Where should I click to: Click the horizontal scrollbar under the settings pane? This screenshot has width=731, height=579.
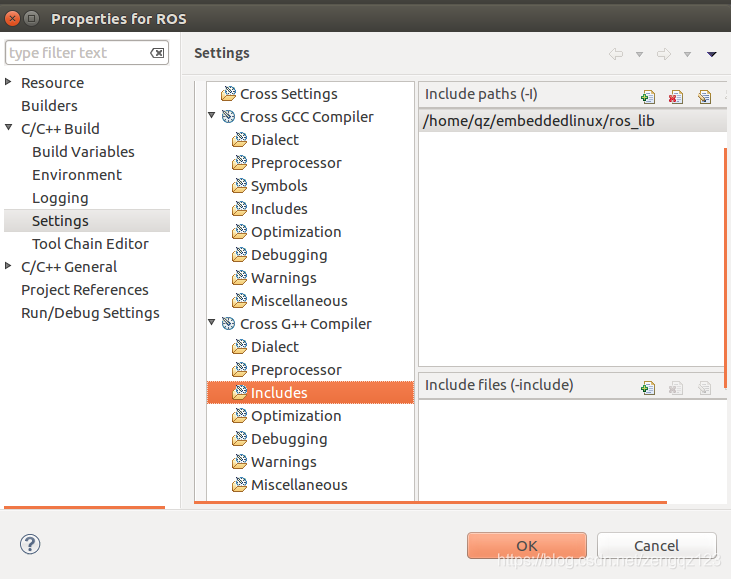click(430, 503)
